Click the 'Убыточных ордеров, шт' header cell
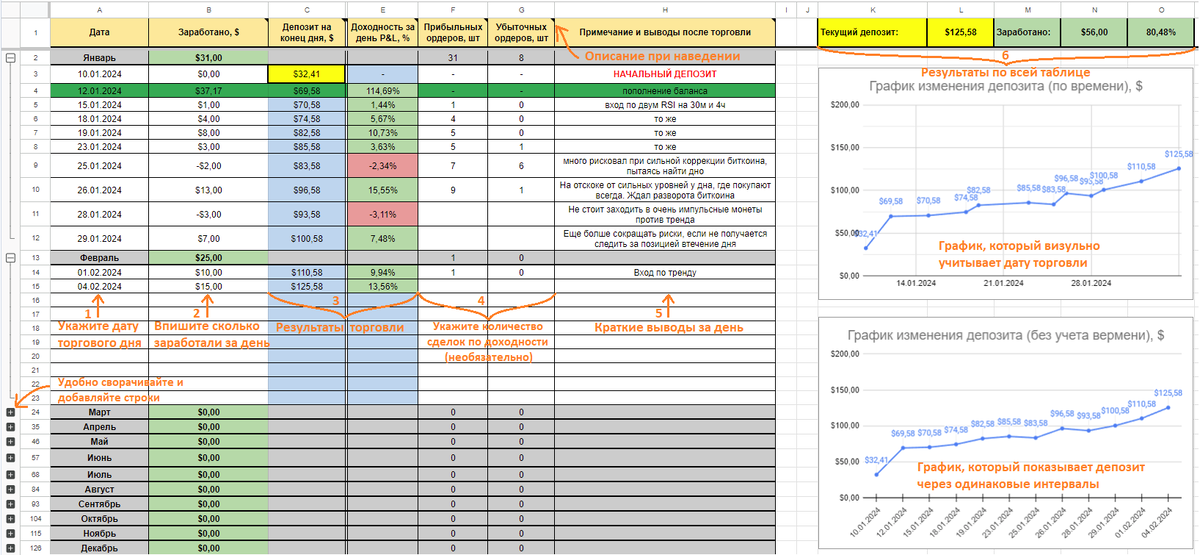 (x=520, y=33)
